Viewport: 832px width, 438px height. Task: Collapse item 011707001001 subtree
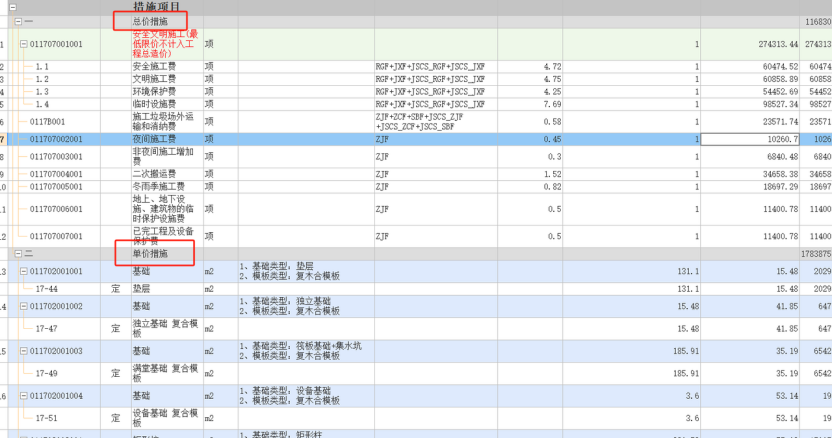[x=25, y=44]
